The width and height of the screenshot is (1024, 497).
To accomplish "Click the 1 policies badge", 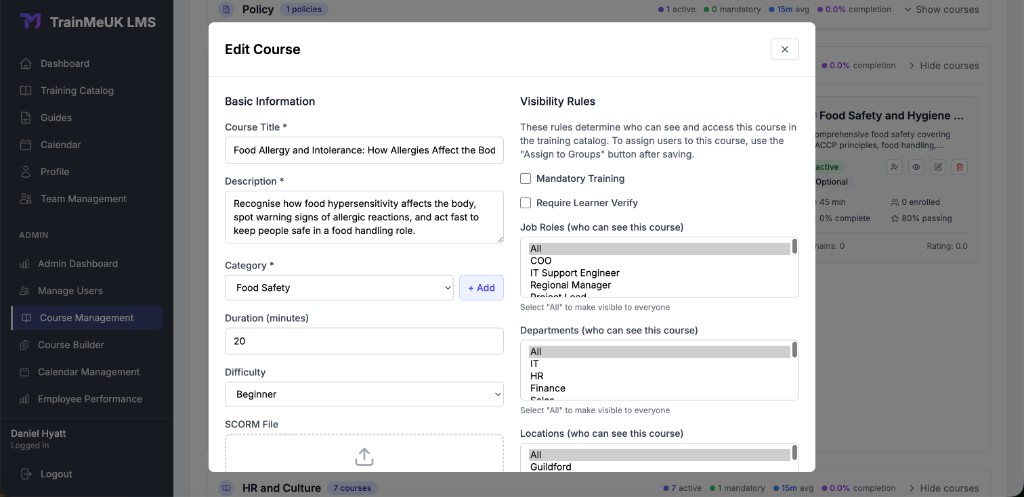I will point(304,10).
